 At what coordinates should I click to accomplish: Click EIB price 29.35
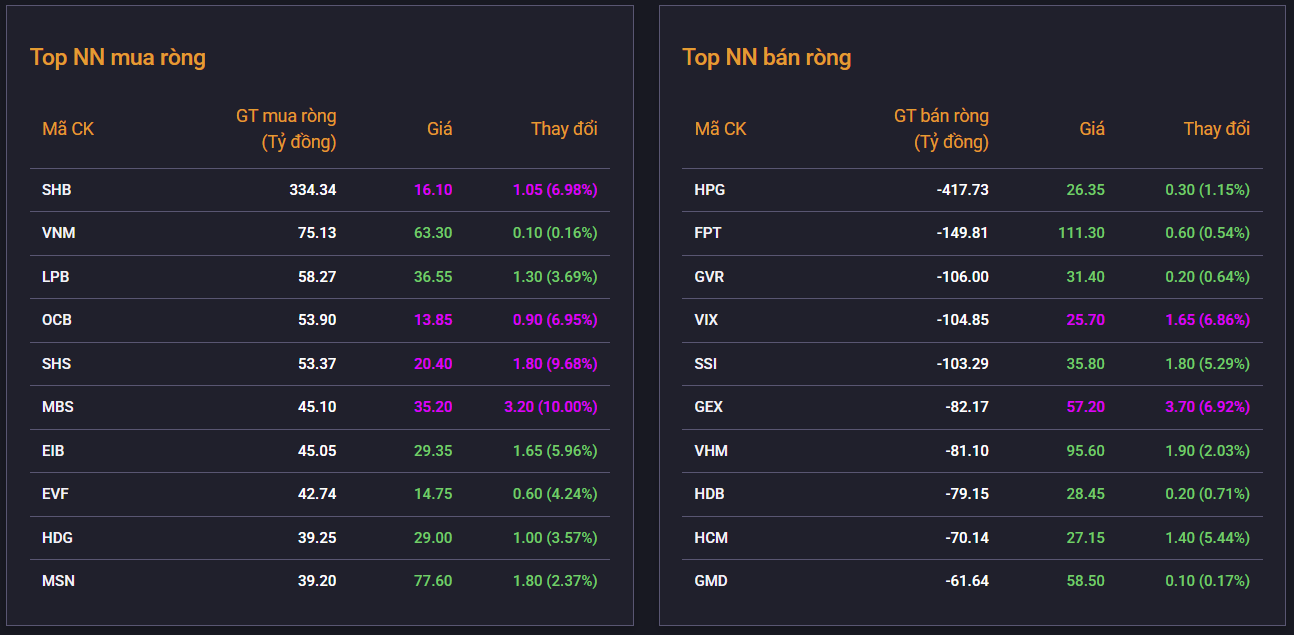tap(433, 450)
